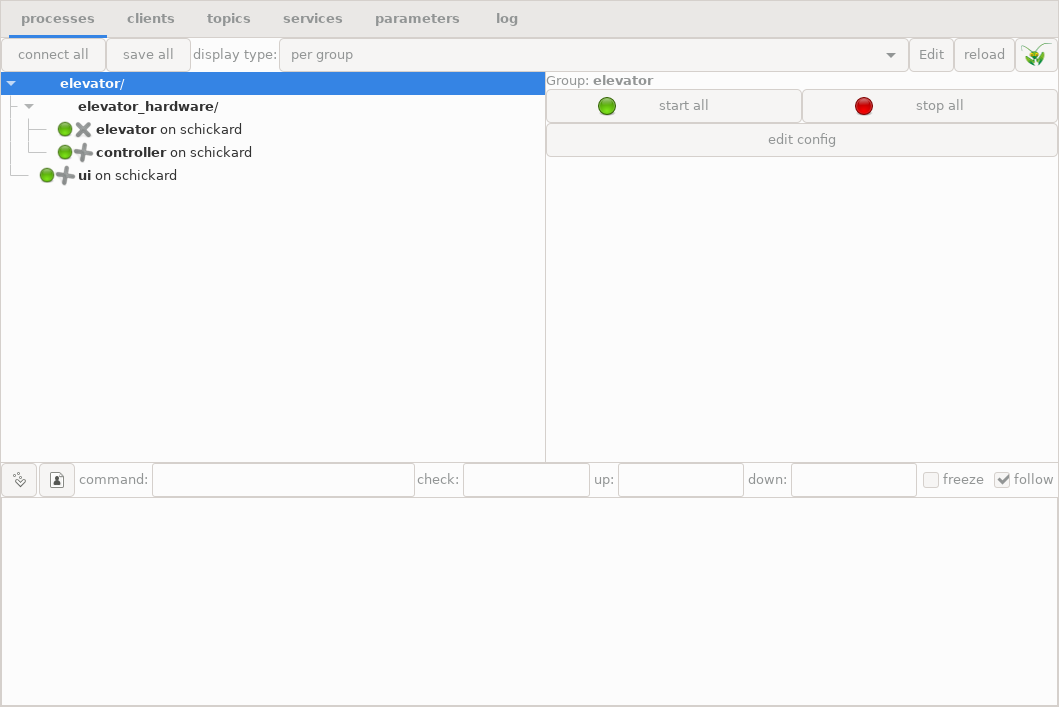Select the elevator/ group row
The height and width of the screenshot is (707, 1059).
(x=273, y=84)
